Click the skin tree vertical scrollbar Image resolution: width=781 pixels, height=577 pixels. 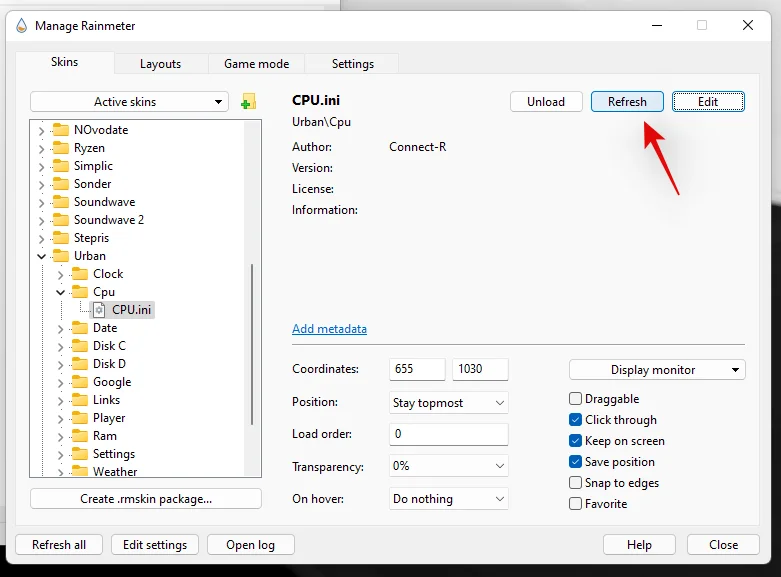tap(252, 344)
